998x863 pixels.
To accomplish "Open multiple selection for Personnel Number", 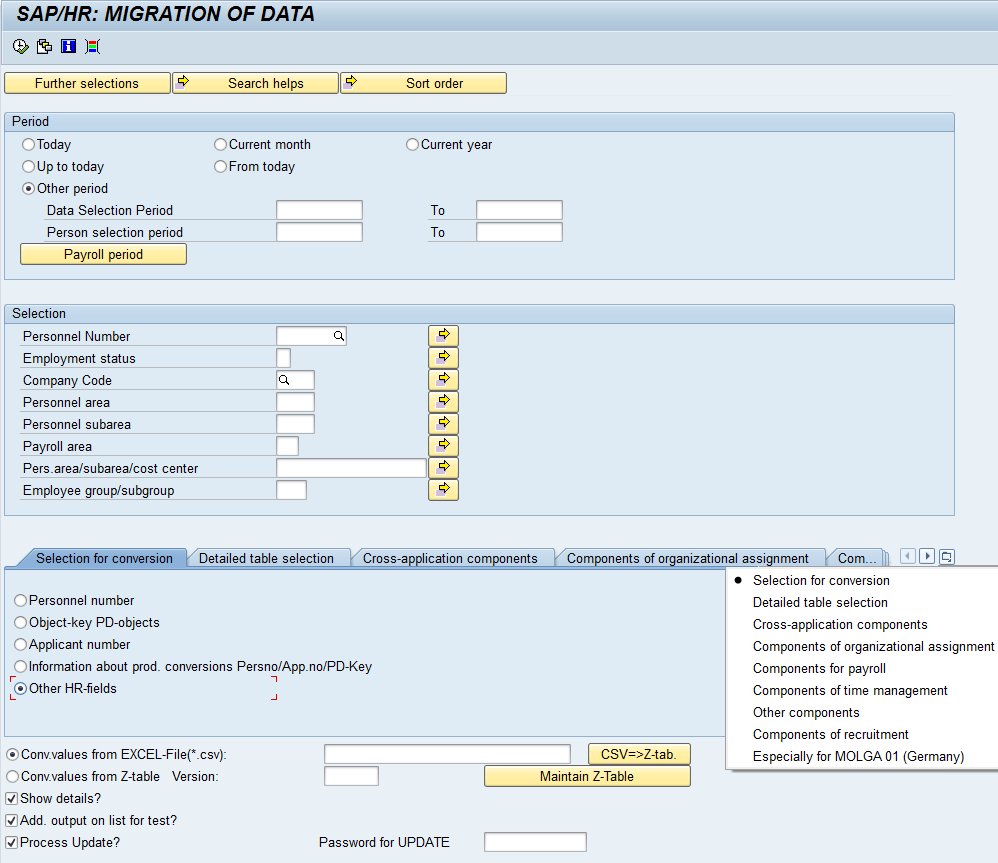I will coord(444,335).
